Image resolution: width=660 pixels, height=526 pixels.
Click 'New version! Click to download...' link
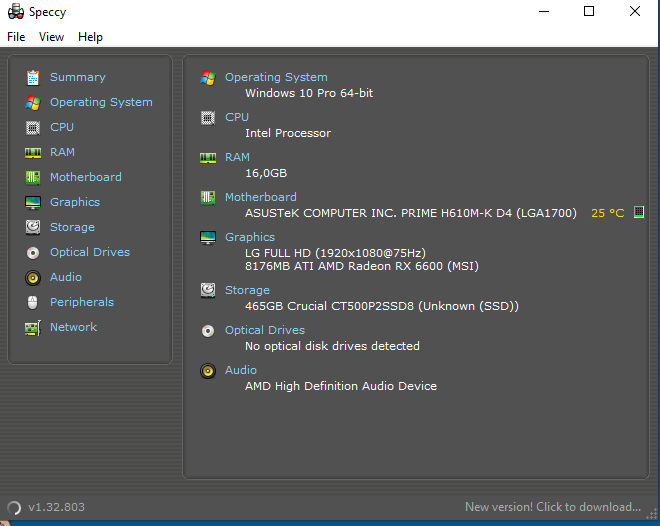point(553,507)
